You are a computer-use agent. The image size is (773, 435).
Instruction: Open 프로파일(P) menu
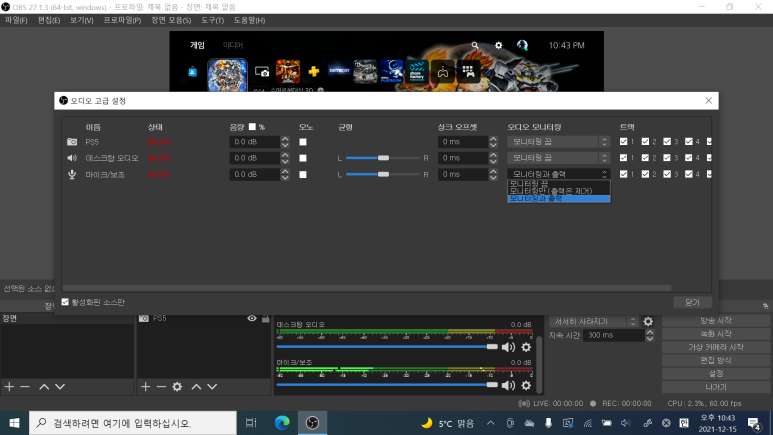122,20
